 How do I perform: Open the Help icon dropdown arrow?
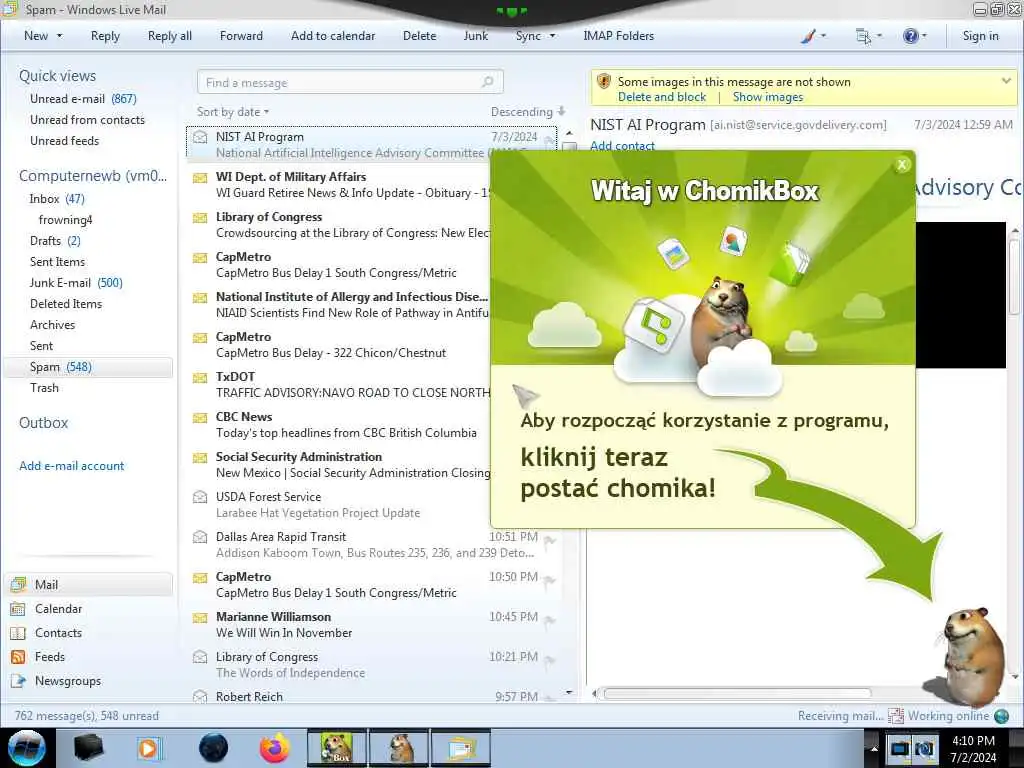coord(924,36)
